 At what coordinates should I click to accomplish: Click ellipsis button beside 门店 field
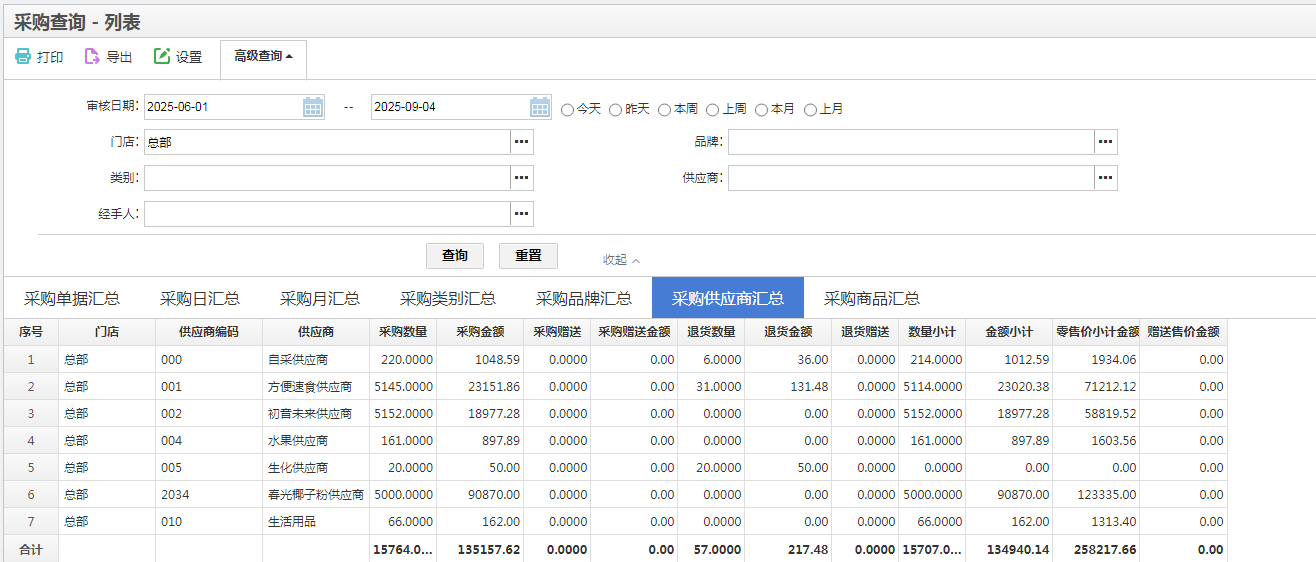click(x=521, y=142)
